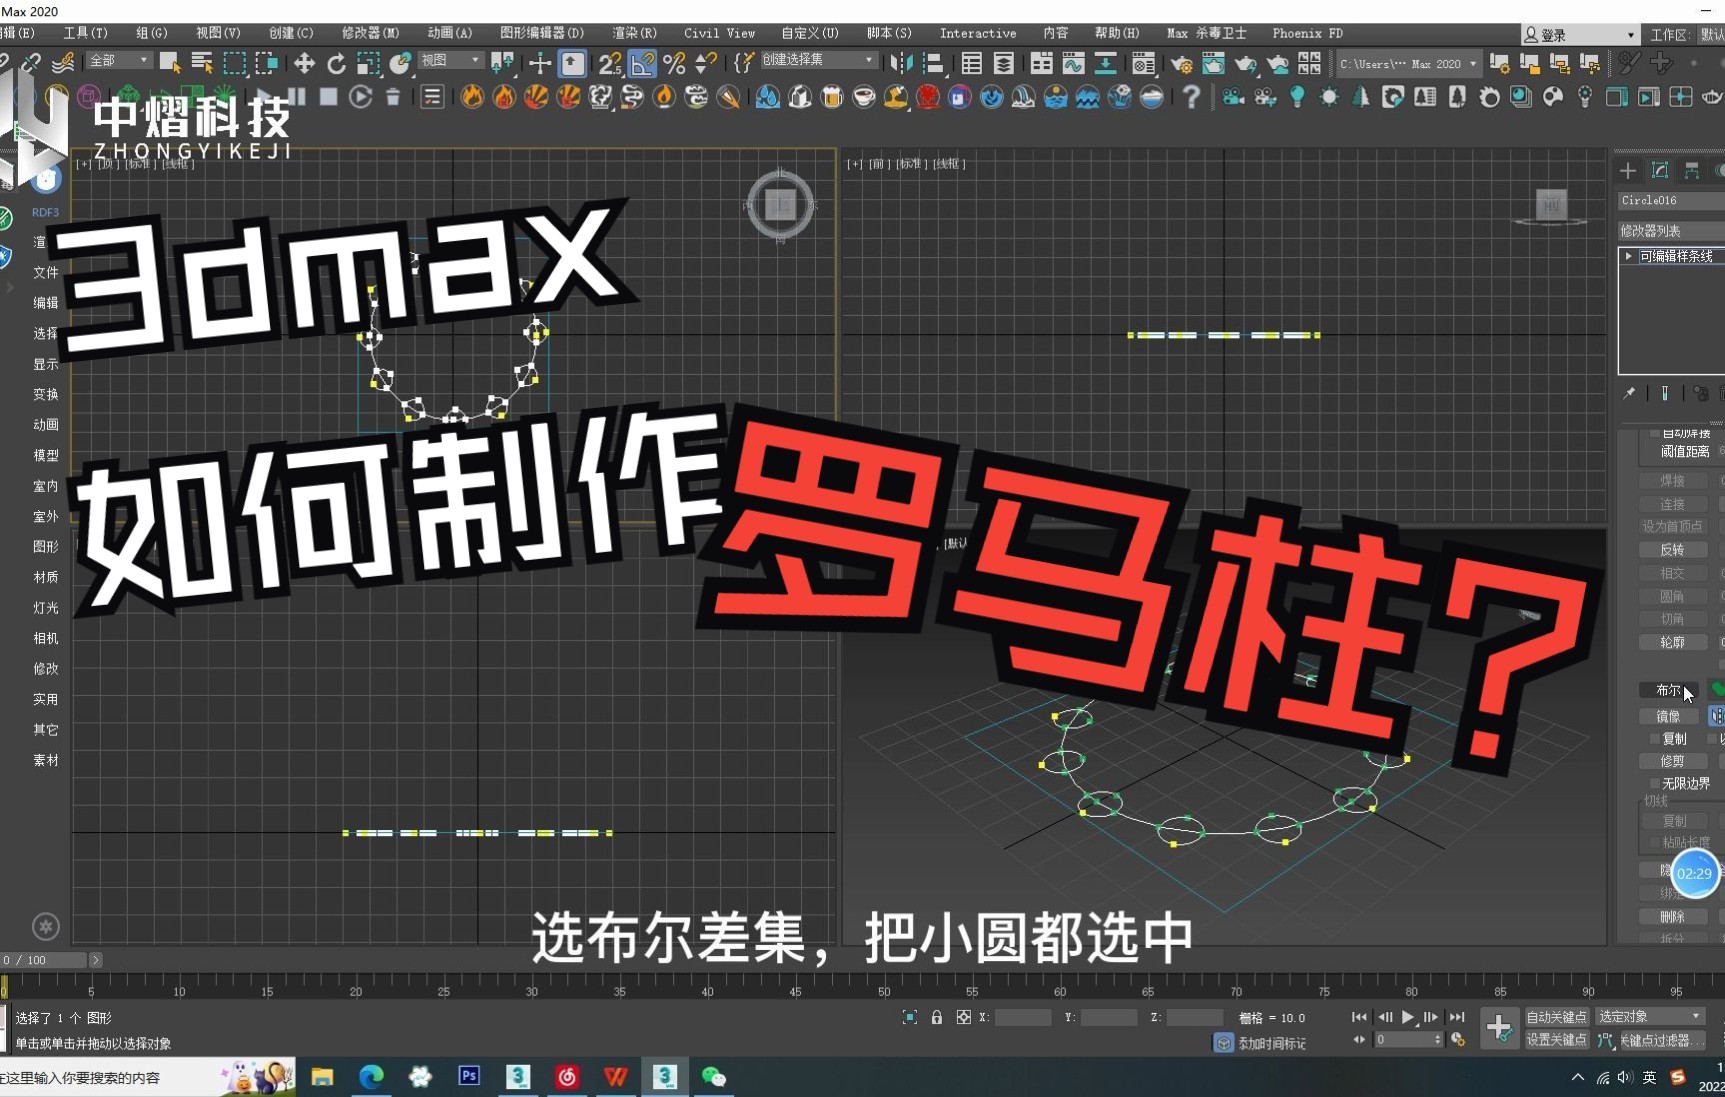Screen dimensions: 1725x1097
Task: Enable '复制' checkbox under Mirror
Action: tap(1655, 739)
